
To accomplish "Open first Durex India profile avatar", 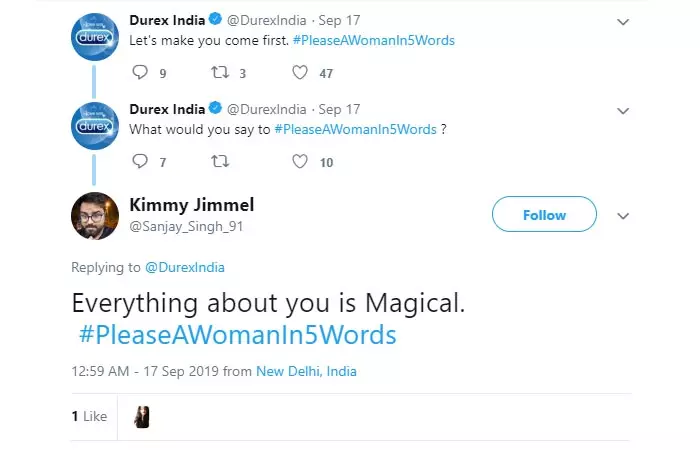I will point(96,38).
